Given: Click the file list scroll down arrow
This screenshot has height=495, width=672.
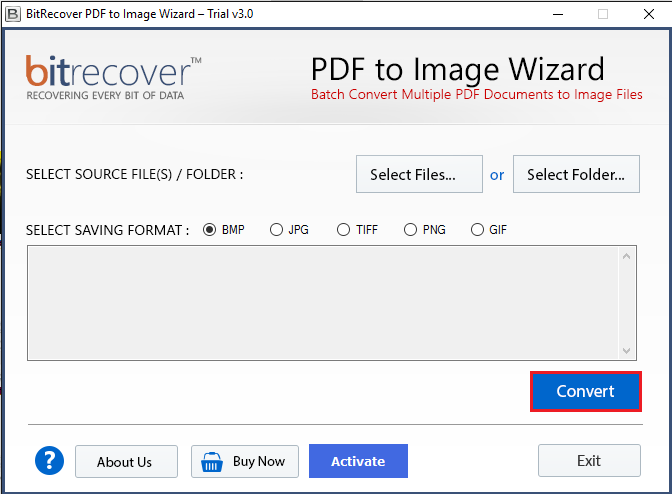Looking at the screenshot, I should pos(627,351).
